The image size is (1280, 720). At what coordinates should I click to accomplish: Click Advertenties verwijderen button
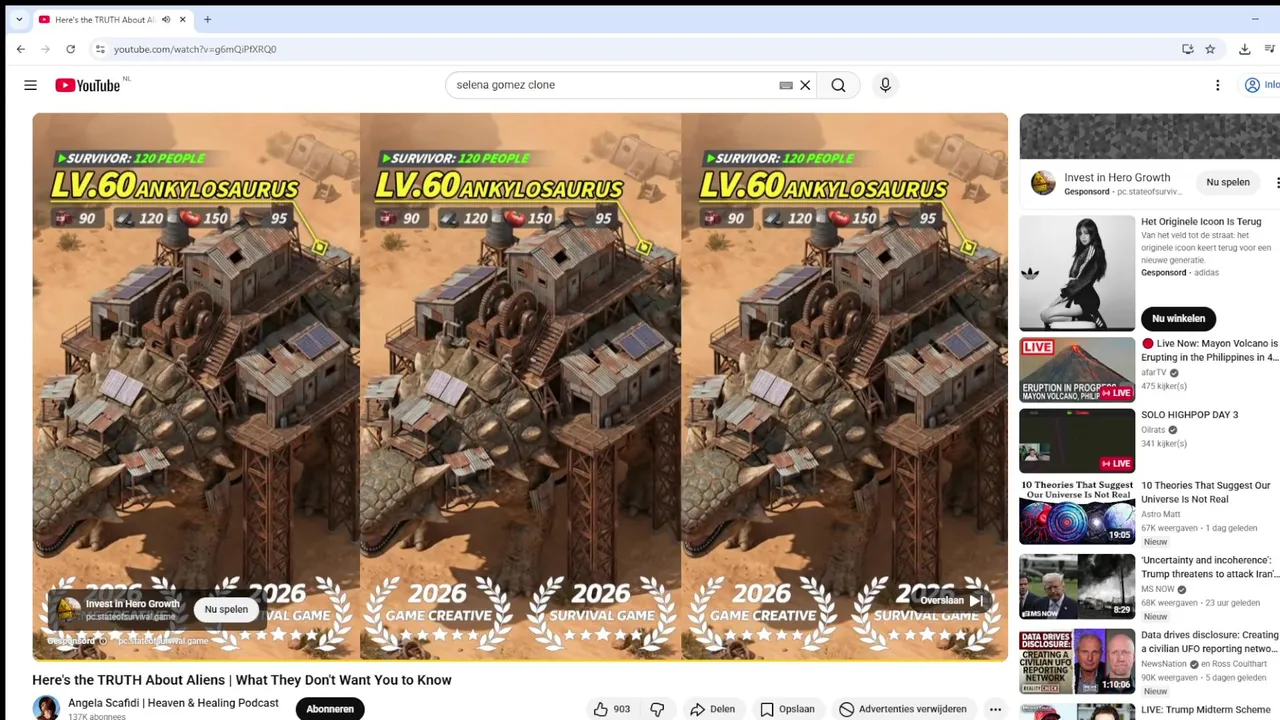click(x=903, y=709)
